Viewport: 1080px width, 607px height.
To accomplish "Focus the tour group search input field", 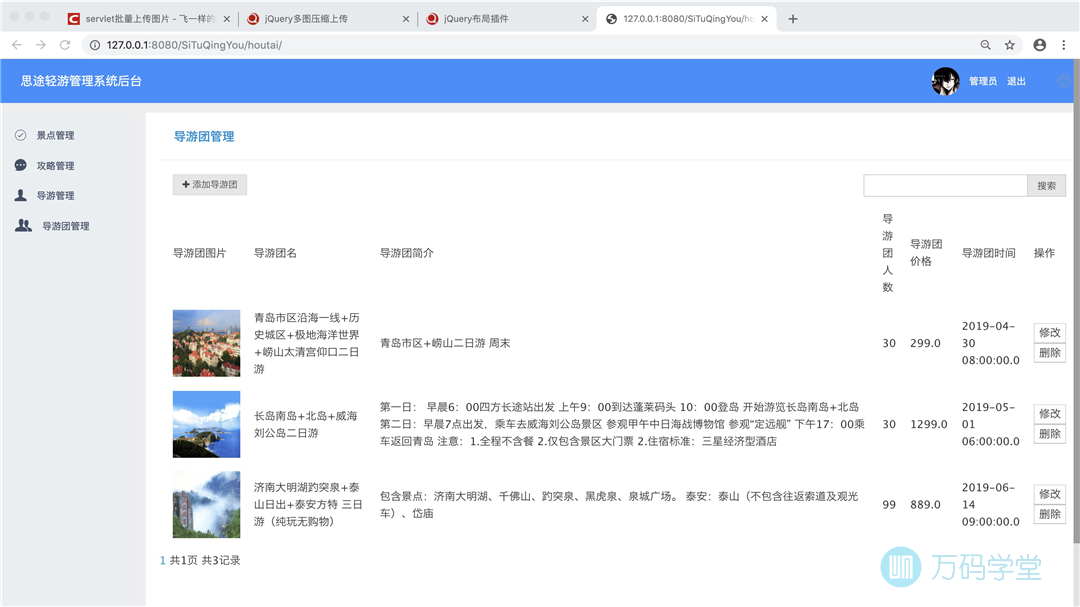I will 945,186.
